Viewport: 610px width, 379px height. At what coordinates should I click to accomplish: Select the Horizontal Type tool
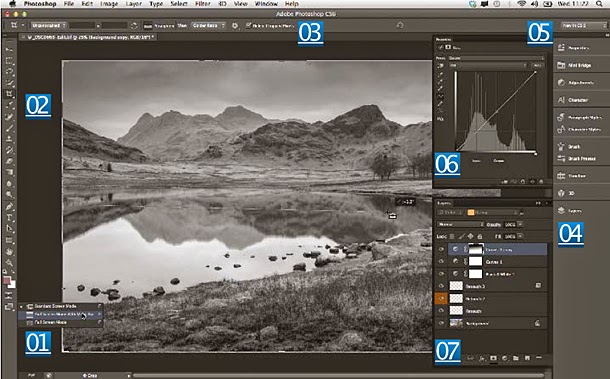[9, 218]
